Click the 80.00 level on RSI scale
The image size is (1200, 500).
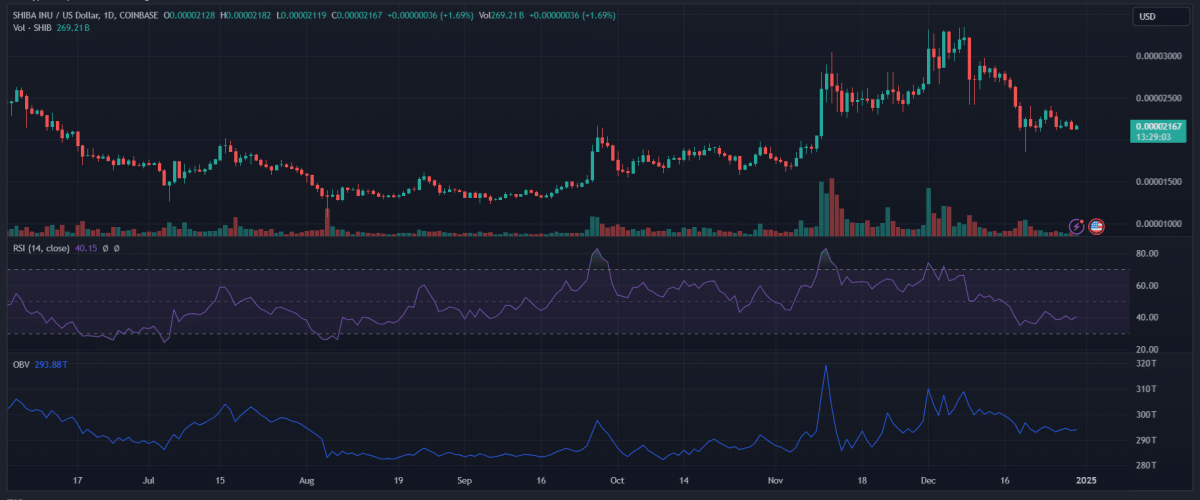(1150, 254)
